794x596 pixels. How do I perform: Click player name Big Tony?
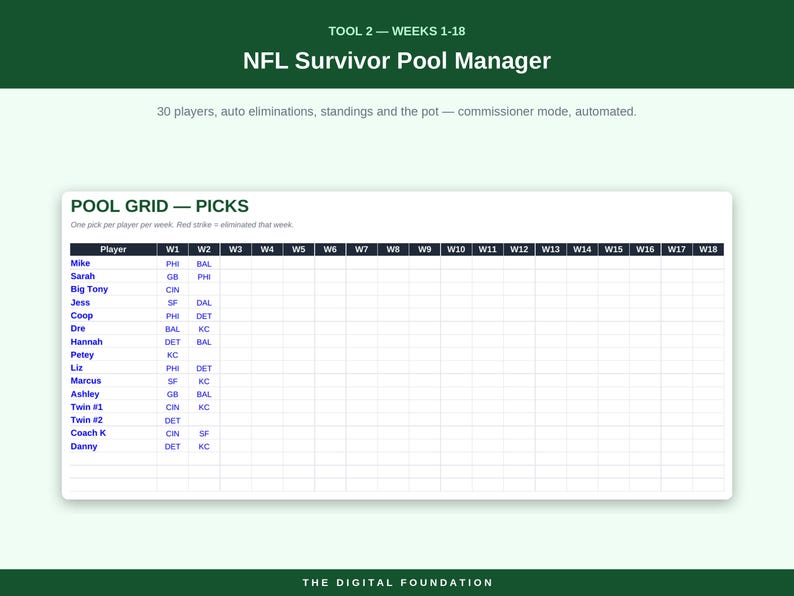[89, 289]
